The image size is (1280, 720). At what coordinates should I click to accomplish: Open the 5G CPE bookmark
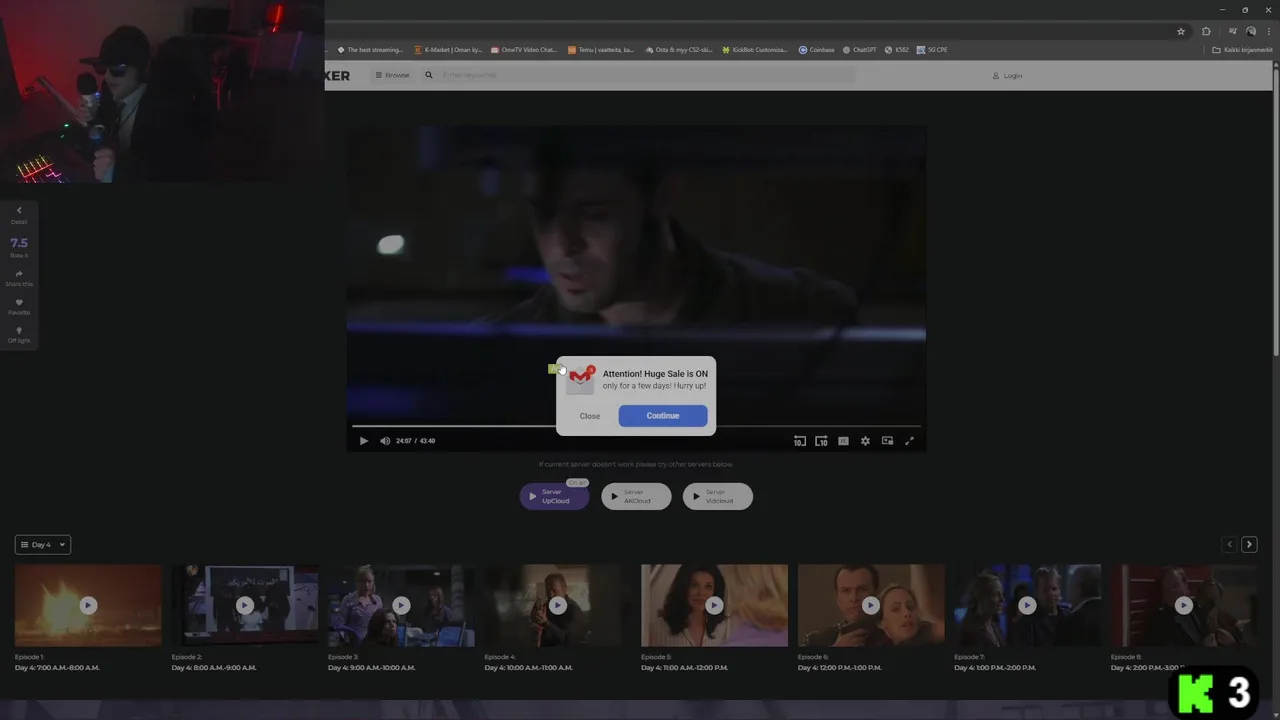click(x=932, y=50)
